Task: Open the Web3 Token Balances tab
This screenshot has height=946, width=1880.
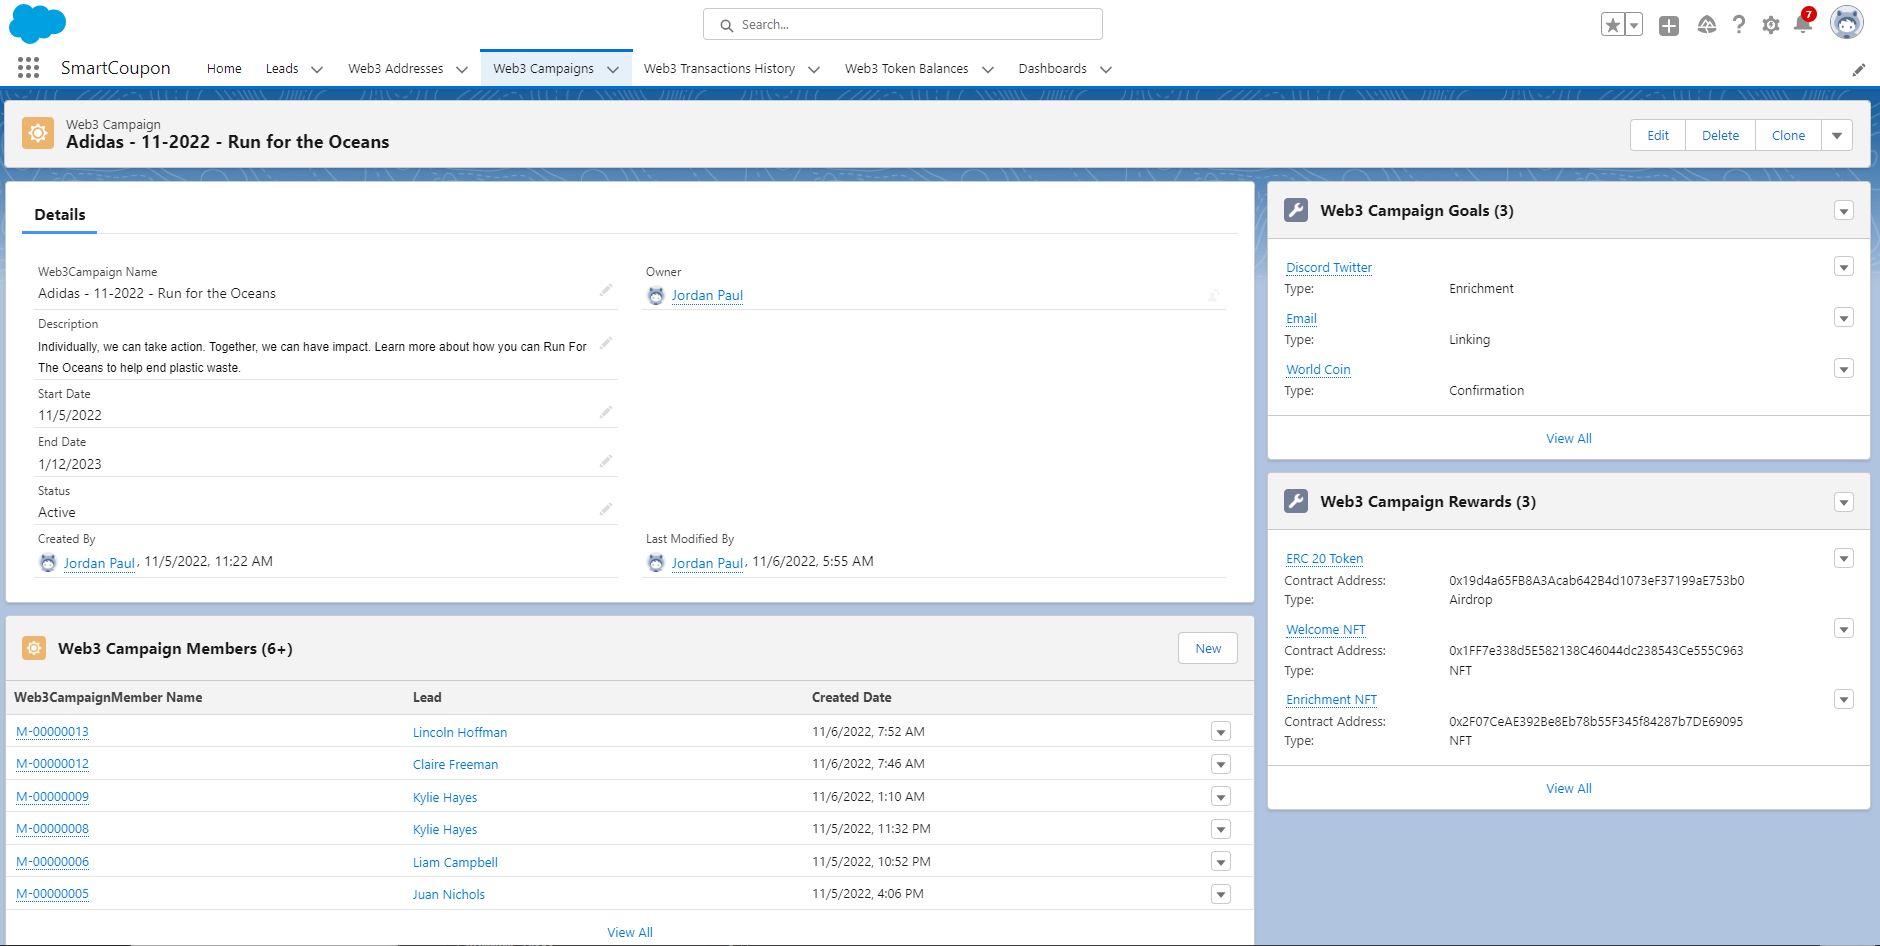Action: (x=906, y=68)
